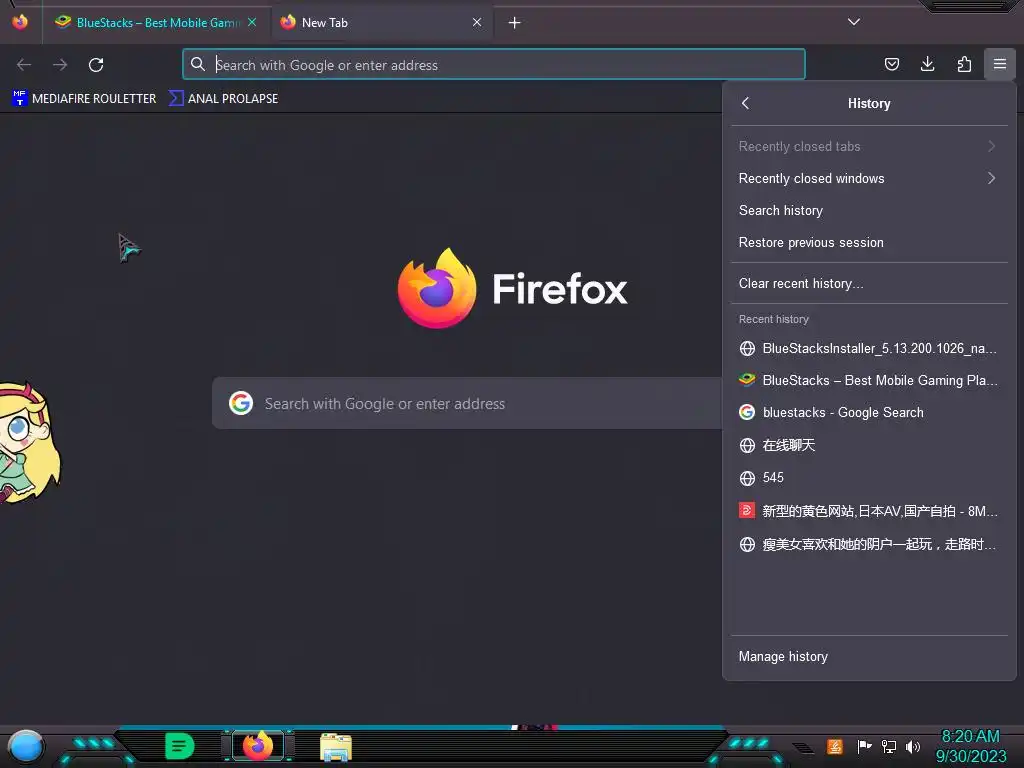Open BlueStacks – Best Mobile Gaming history entry
The height and width of the screenshot is (768, 1024).
[869, 380]
